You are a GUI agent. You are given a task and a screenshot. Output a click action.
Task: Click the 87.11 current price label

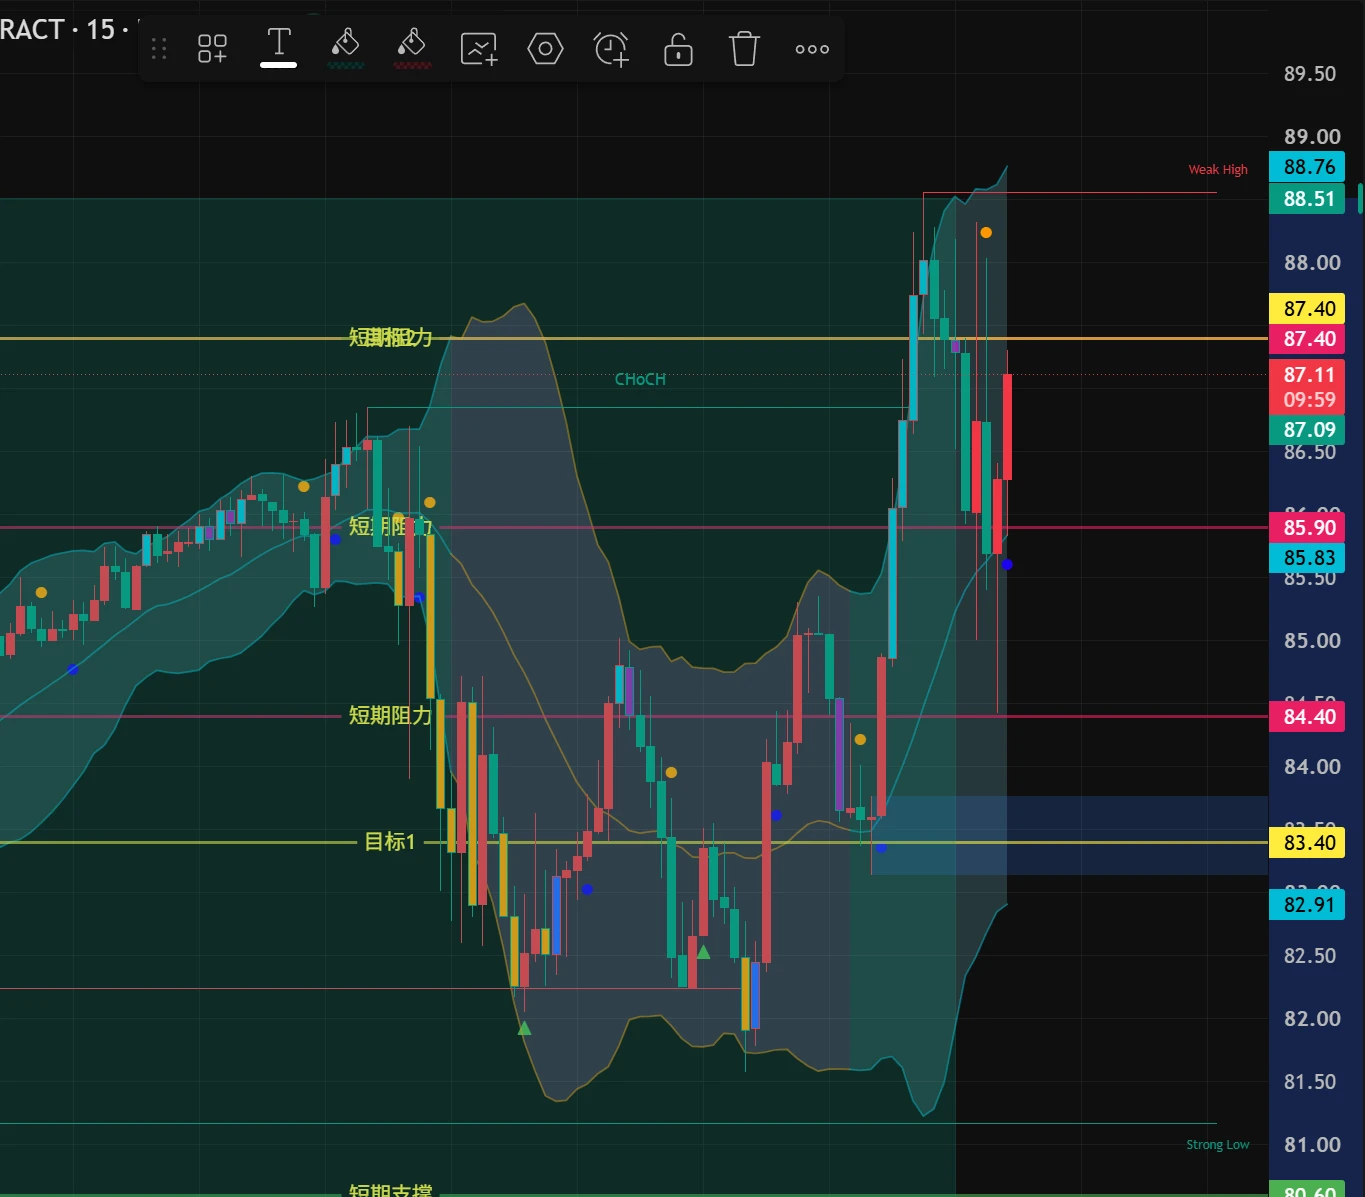(x=1309, y=375)
